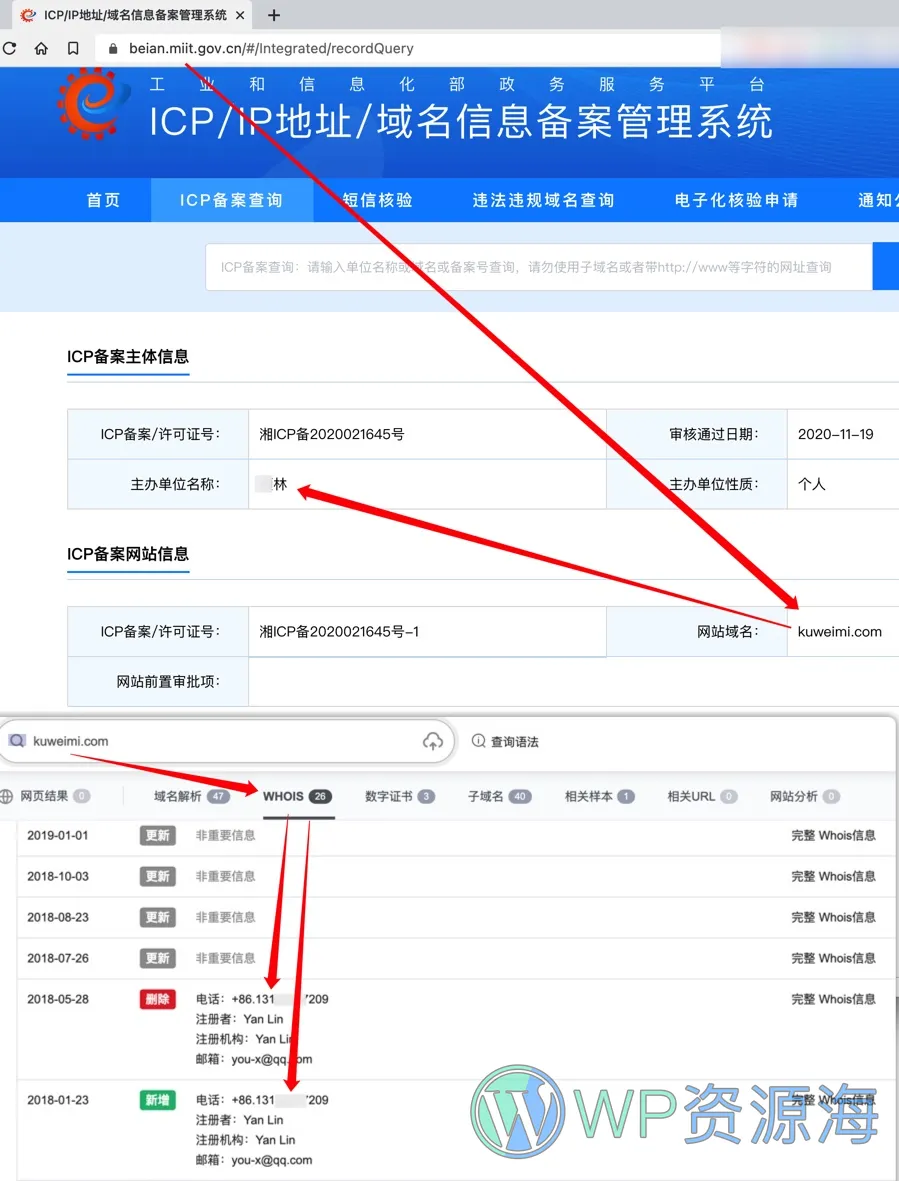Open the 短信核验 navigation item
Viewport: 899px width, 1181px height.
coord(377,200)
